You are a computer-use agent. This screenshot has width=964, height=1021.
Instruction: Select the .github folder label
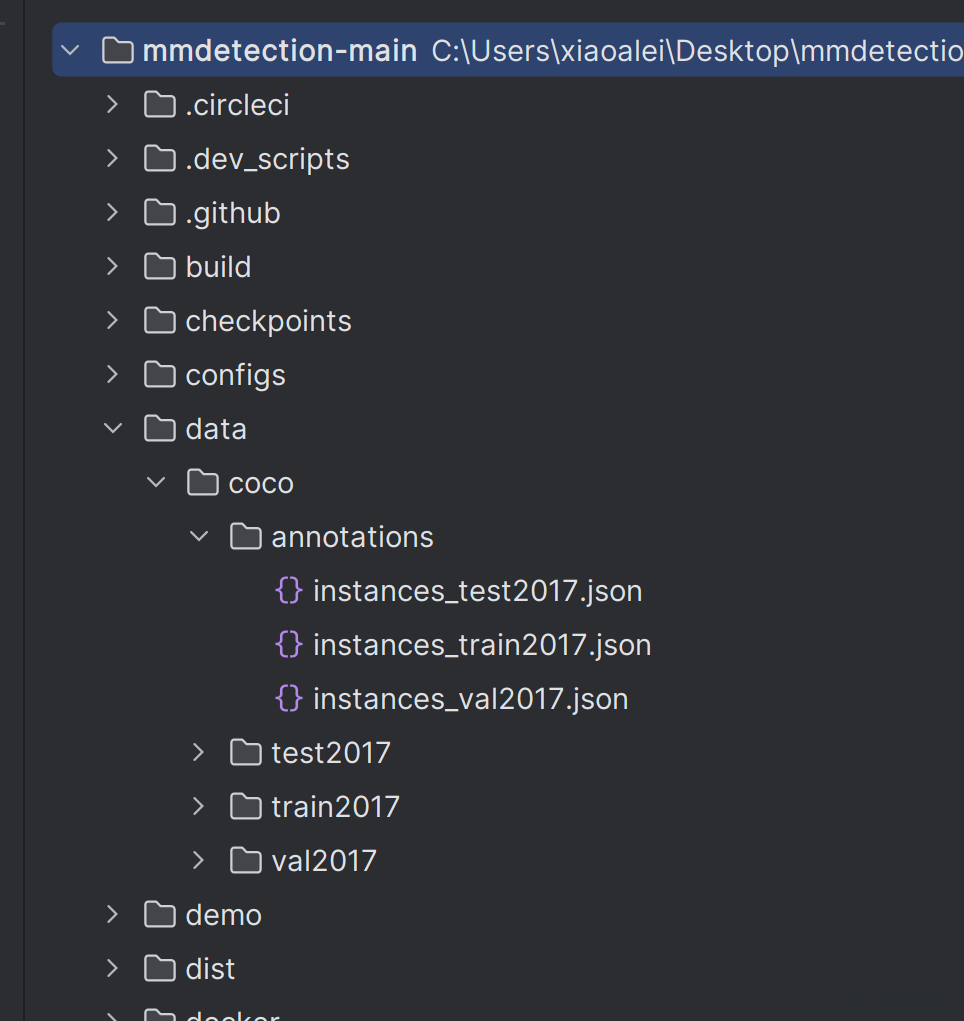point(232,213)
